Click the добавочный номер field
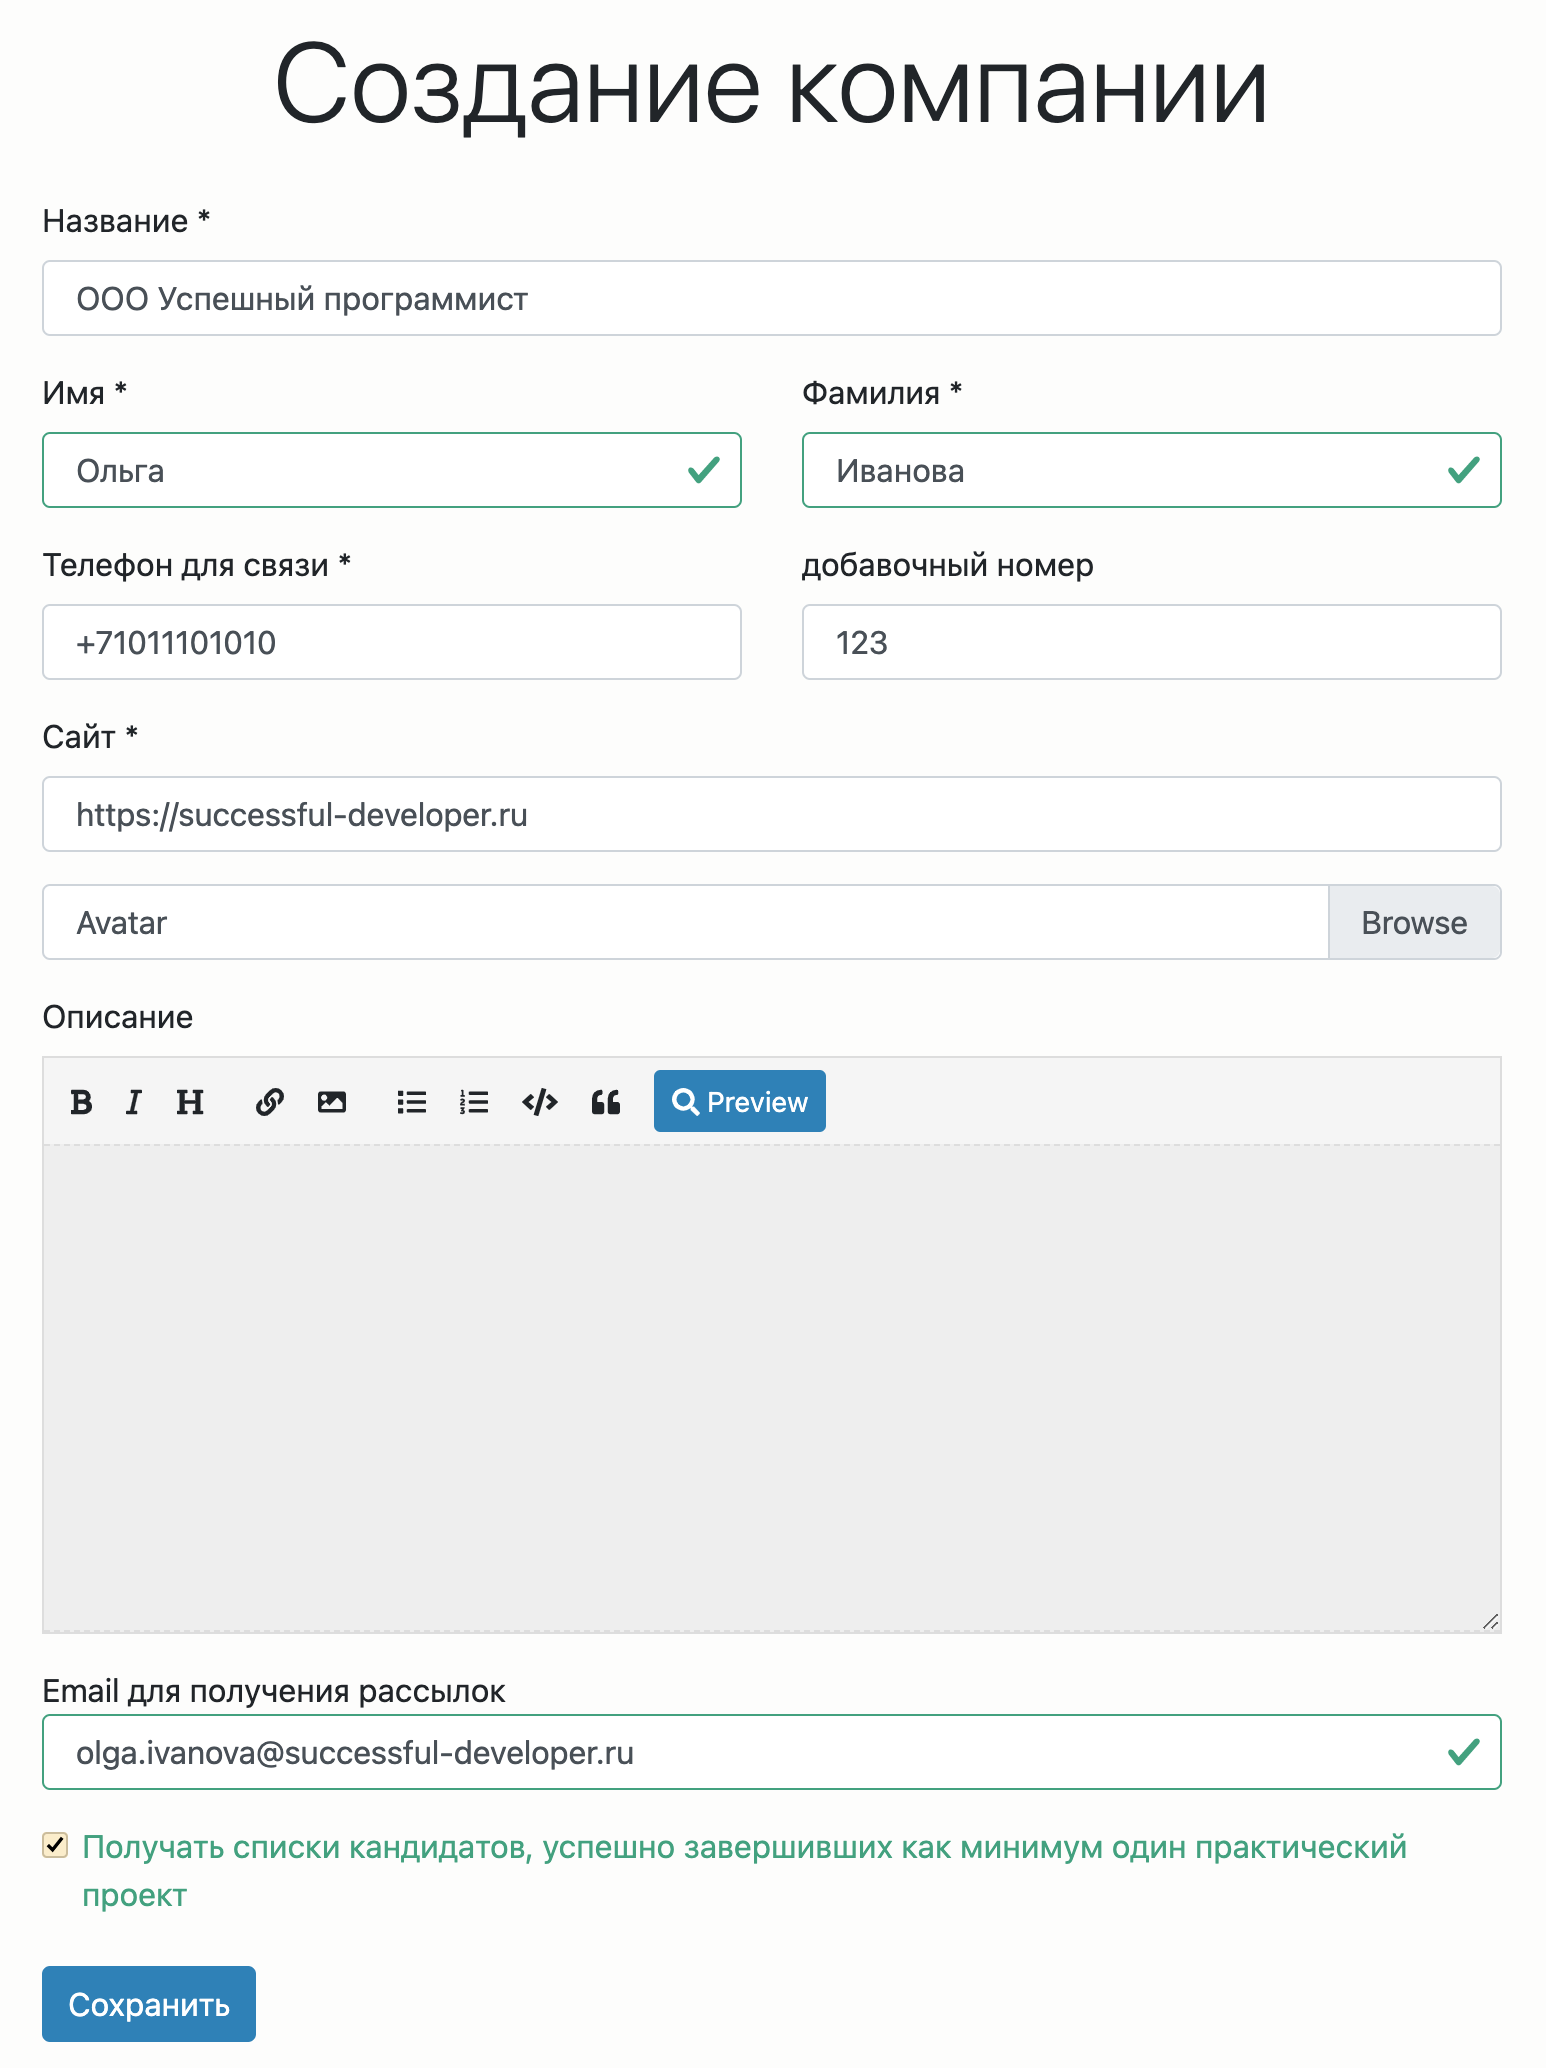This screenshot has width=1546, height=2068. 1152,642
